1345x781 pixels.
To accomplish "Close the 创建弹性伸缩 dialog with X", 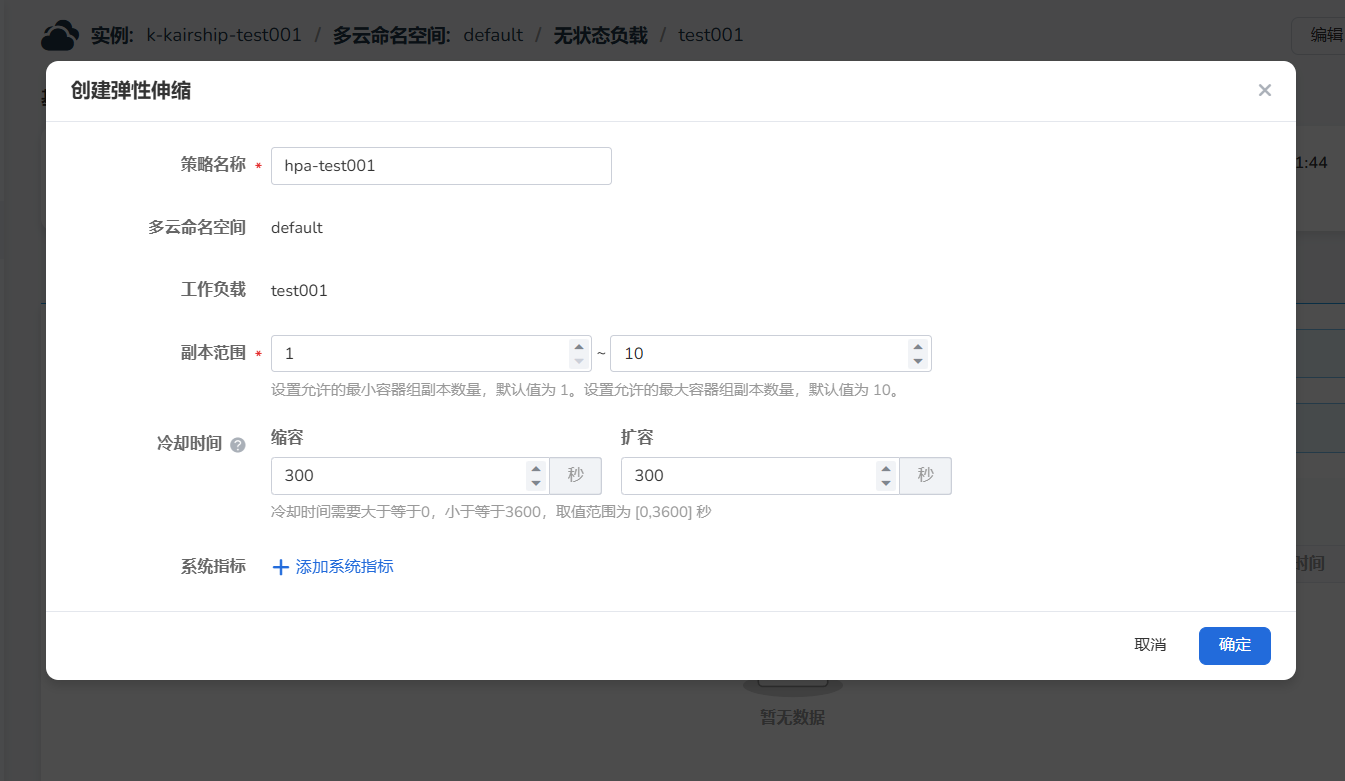I will coord(1264,91).
